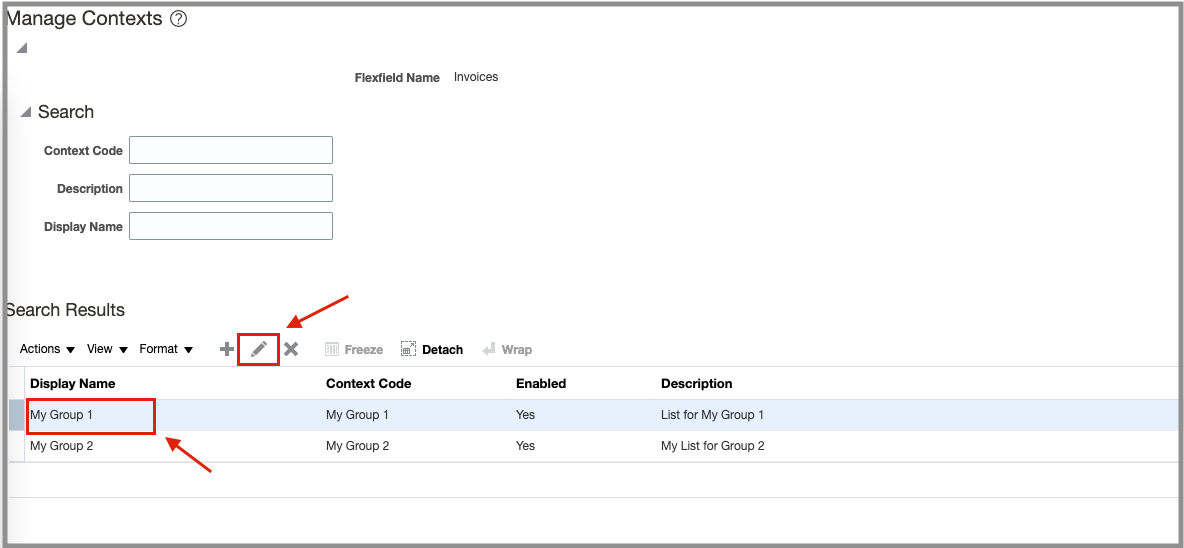Viewport: 1184px width, 548px height.
Task: Click into the Description search field
Action: tap(231, 188)
